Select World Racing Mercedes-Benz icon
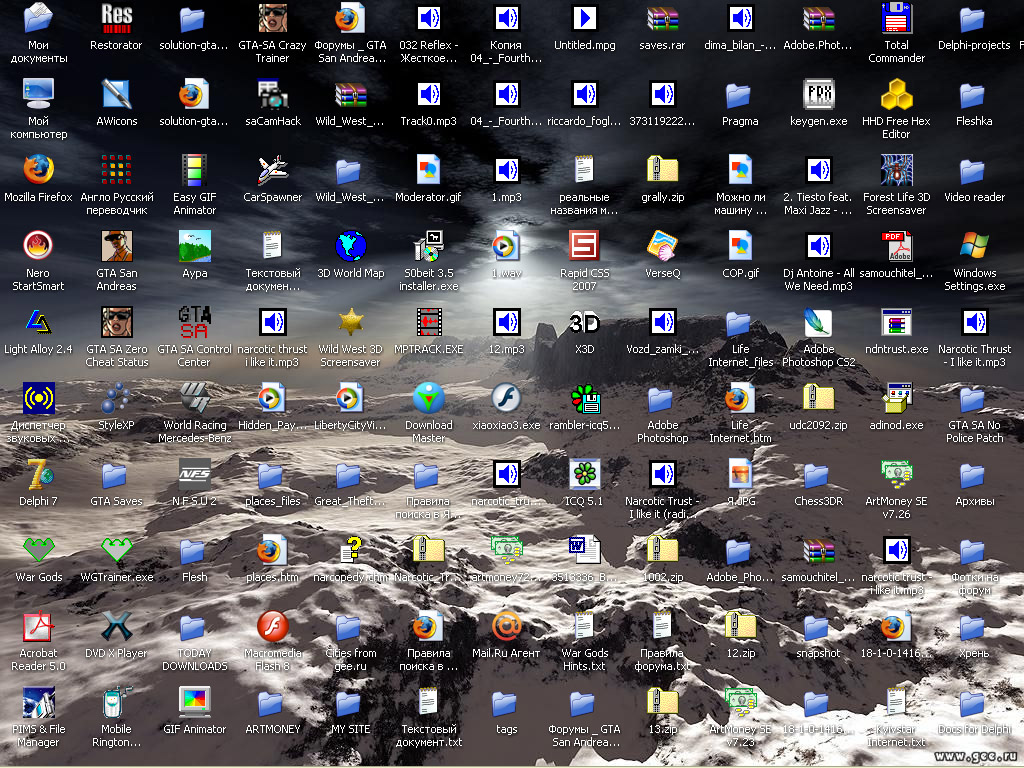 tap(194, 398)
